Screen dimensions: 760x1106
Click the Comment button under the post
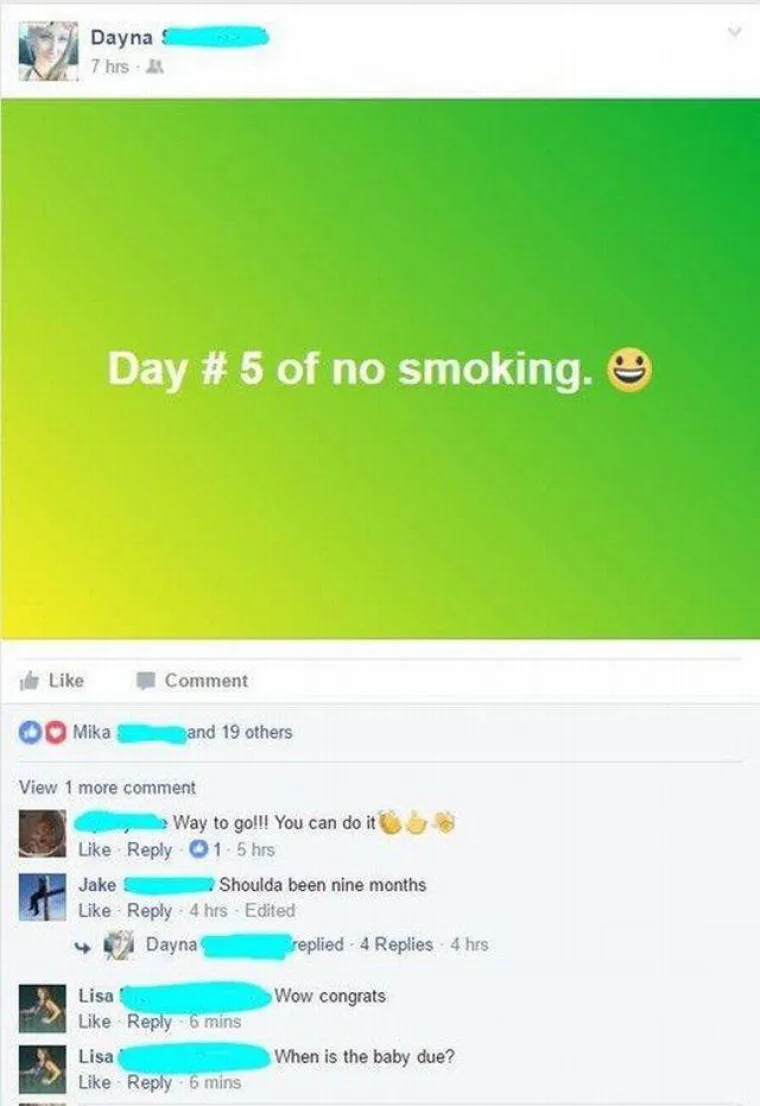(x=192, y=681)
